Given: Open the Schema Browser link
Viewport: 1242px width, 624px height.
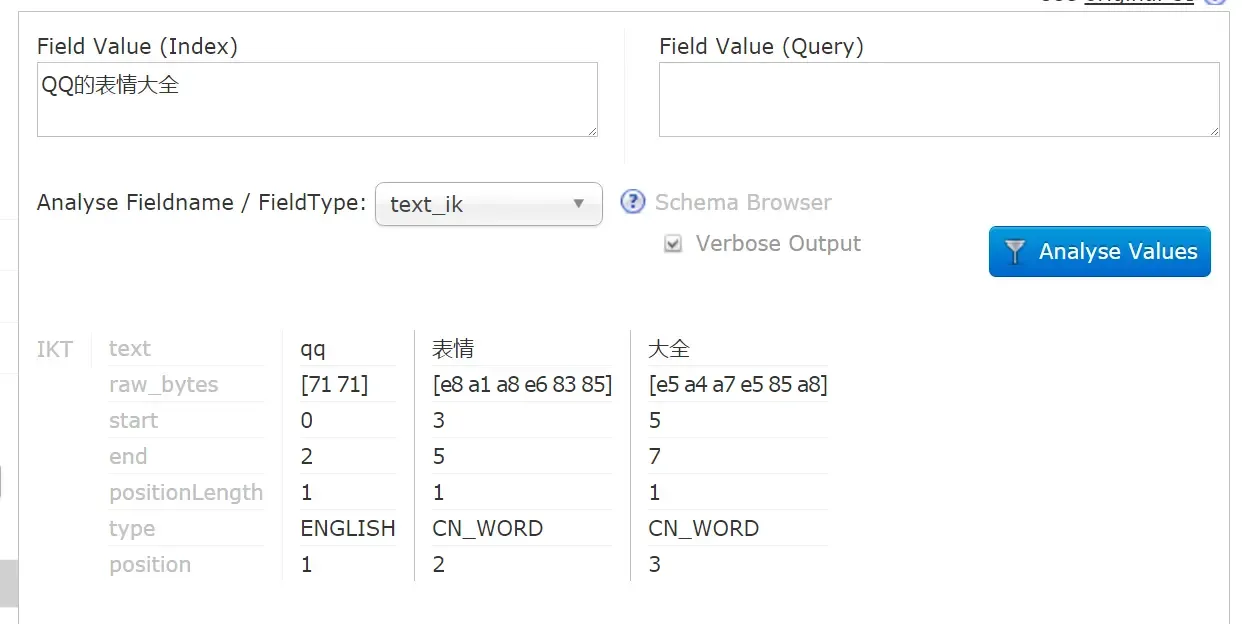Looking at the screenshot, I should tap(743, 202).
